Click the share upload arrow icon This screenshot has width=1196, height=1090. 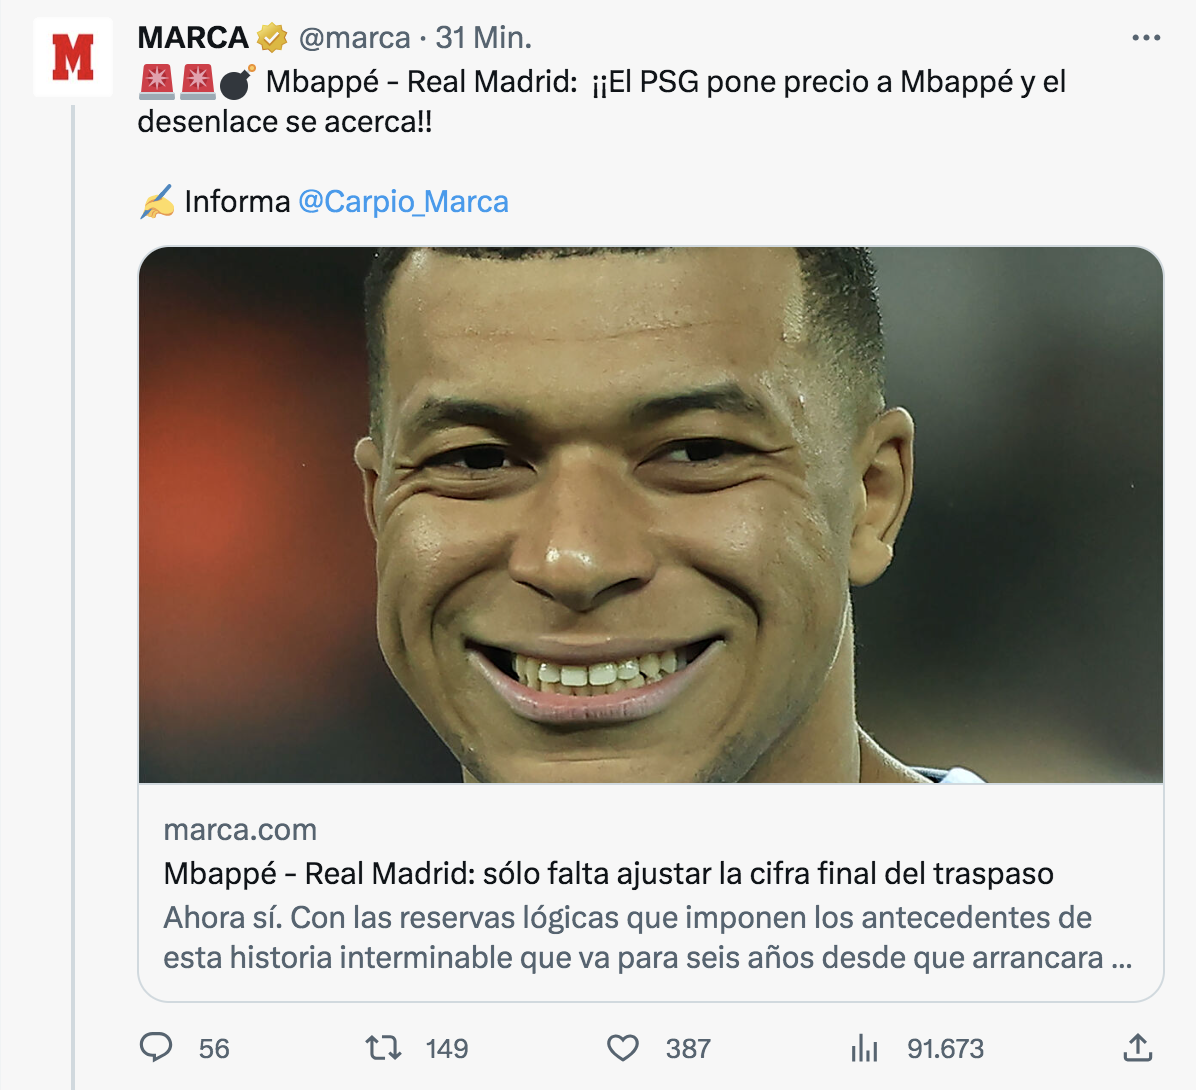point(1138,1047)
